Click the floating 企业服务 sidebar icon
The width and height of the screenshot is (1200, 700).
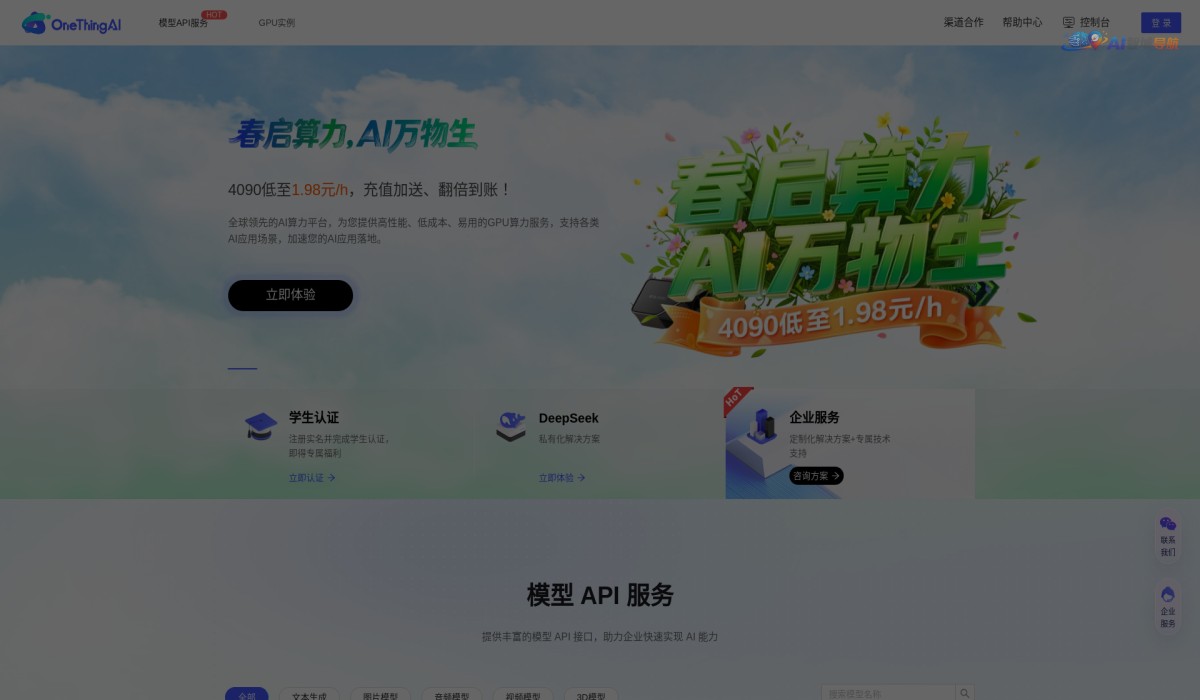coord(1168,594)
